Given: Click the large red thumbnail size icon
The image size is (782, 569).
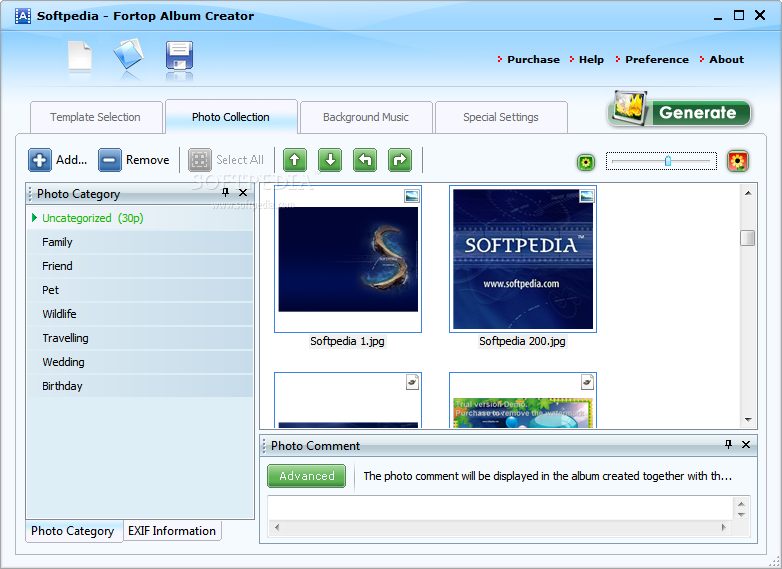Looking at the screenshot, I should coord(738,161).
